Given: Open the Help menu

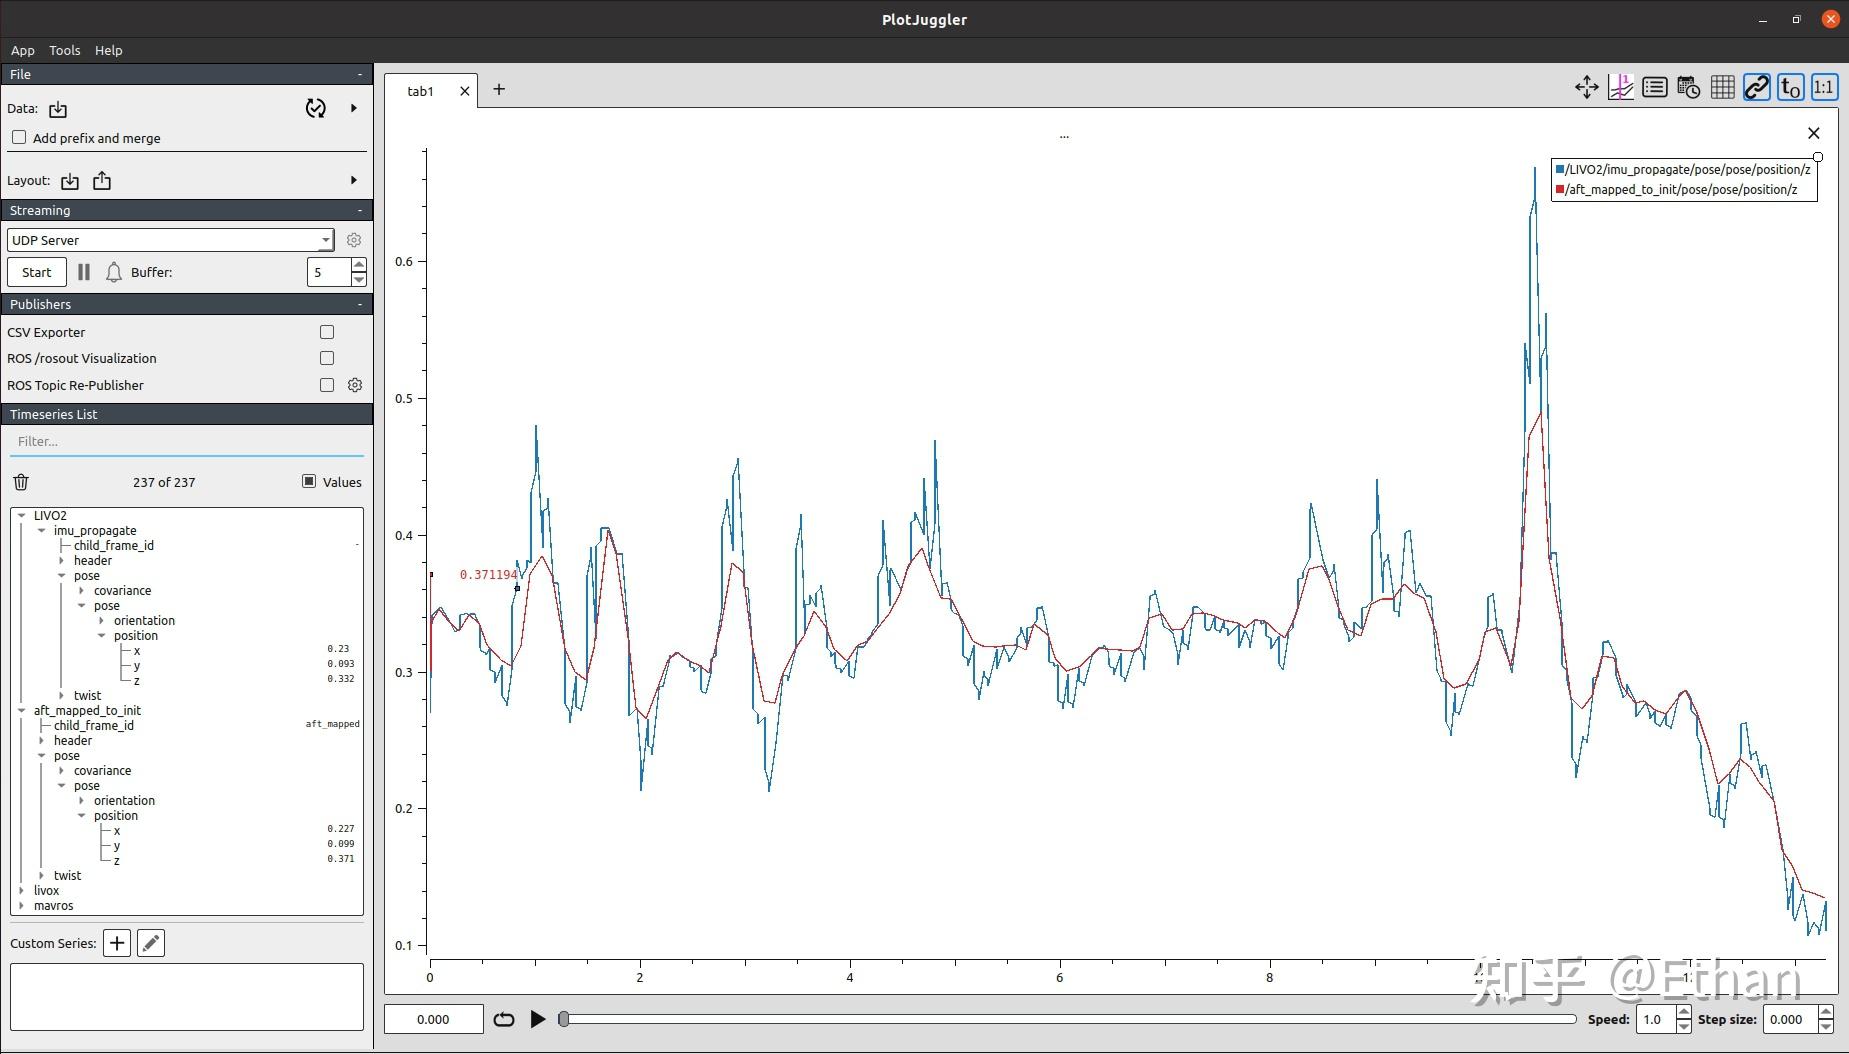Looking at the screenshot, I should tap(109, 50).
